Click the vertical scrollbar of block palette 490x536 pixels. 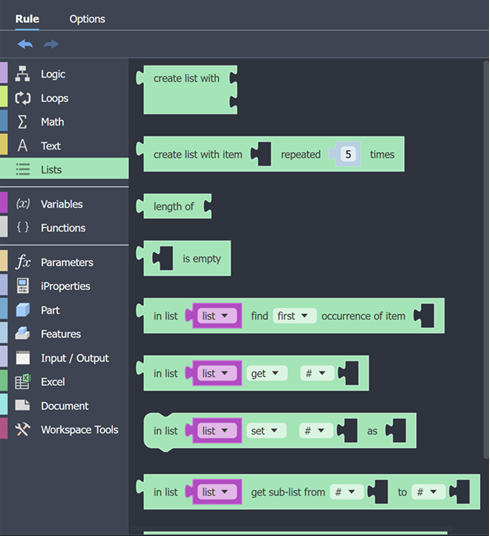tap(486, 260)
